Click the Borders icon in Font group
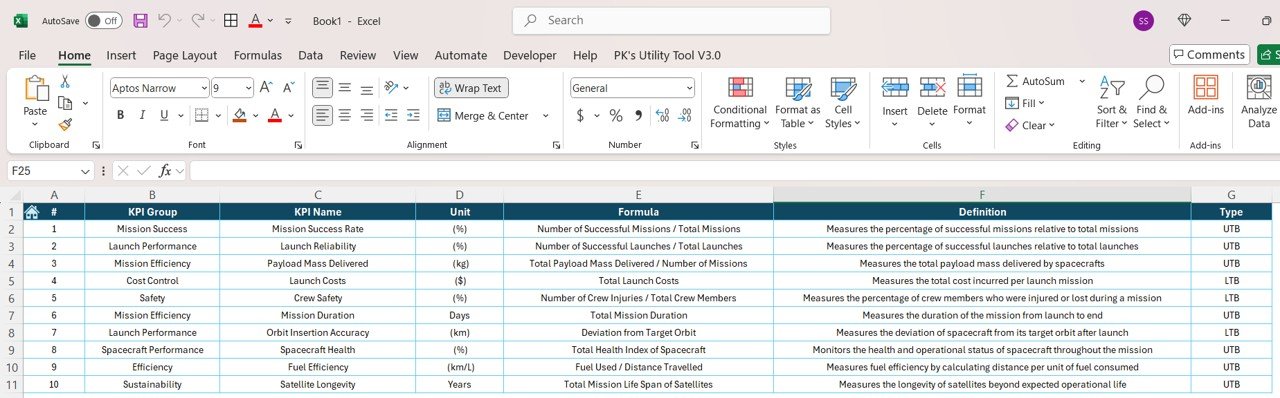The height and width of the screenshot is (398, 1280). pyautogui.click(x=201, y=115)
